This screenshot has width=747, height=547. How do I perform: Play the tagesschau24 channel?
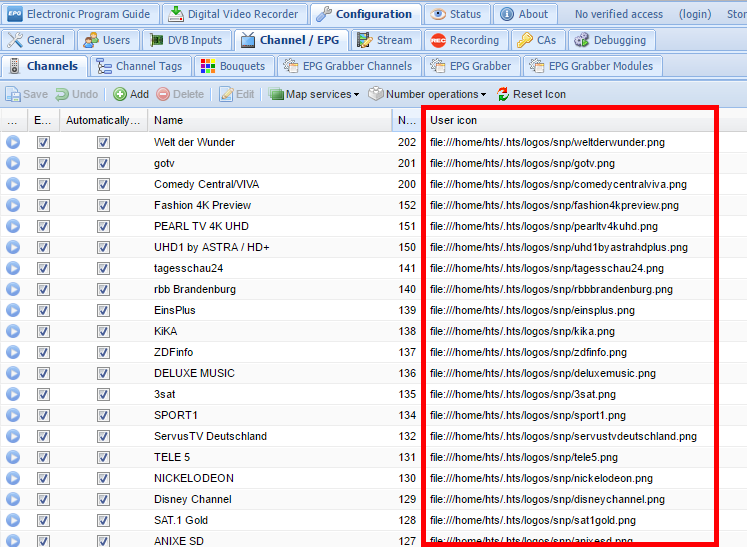coord(13,268)
